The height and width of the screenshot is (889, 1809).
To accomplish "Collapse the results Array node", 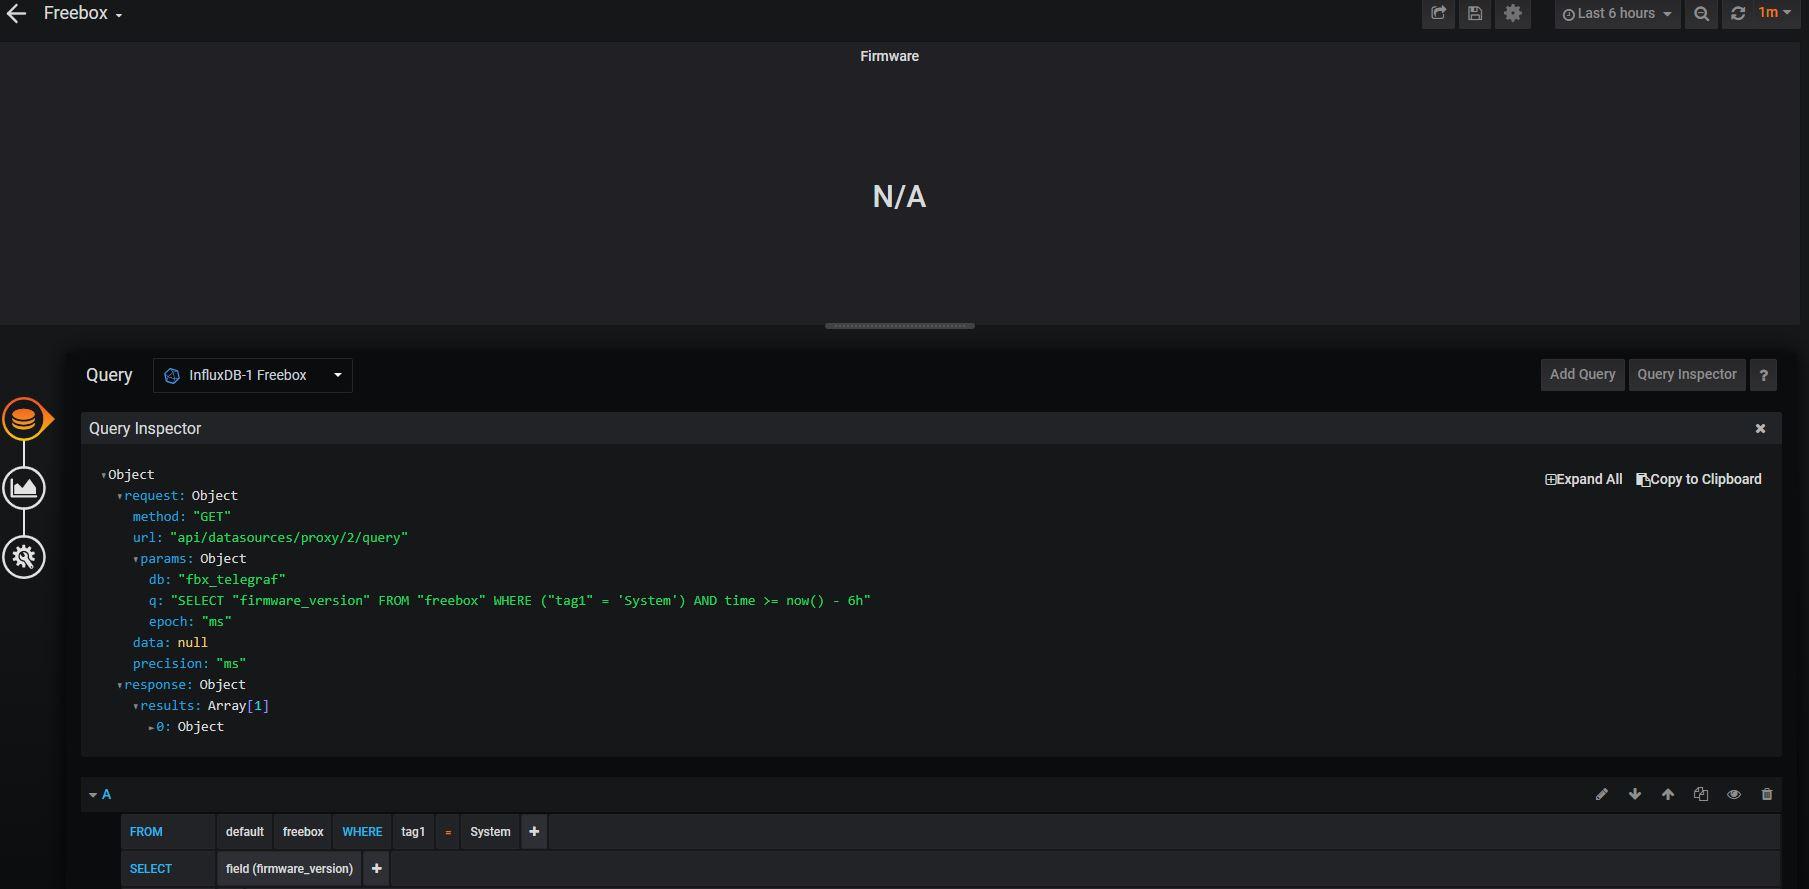I will click(x=136, y=706).
